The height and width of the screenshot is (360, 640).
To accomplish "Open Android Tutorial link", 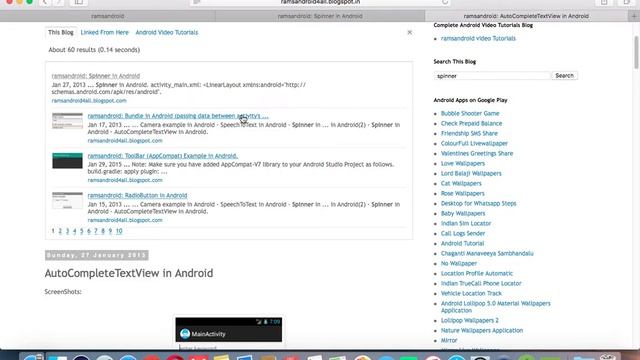I will point(462,243).
